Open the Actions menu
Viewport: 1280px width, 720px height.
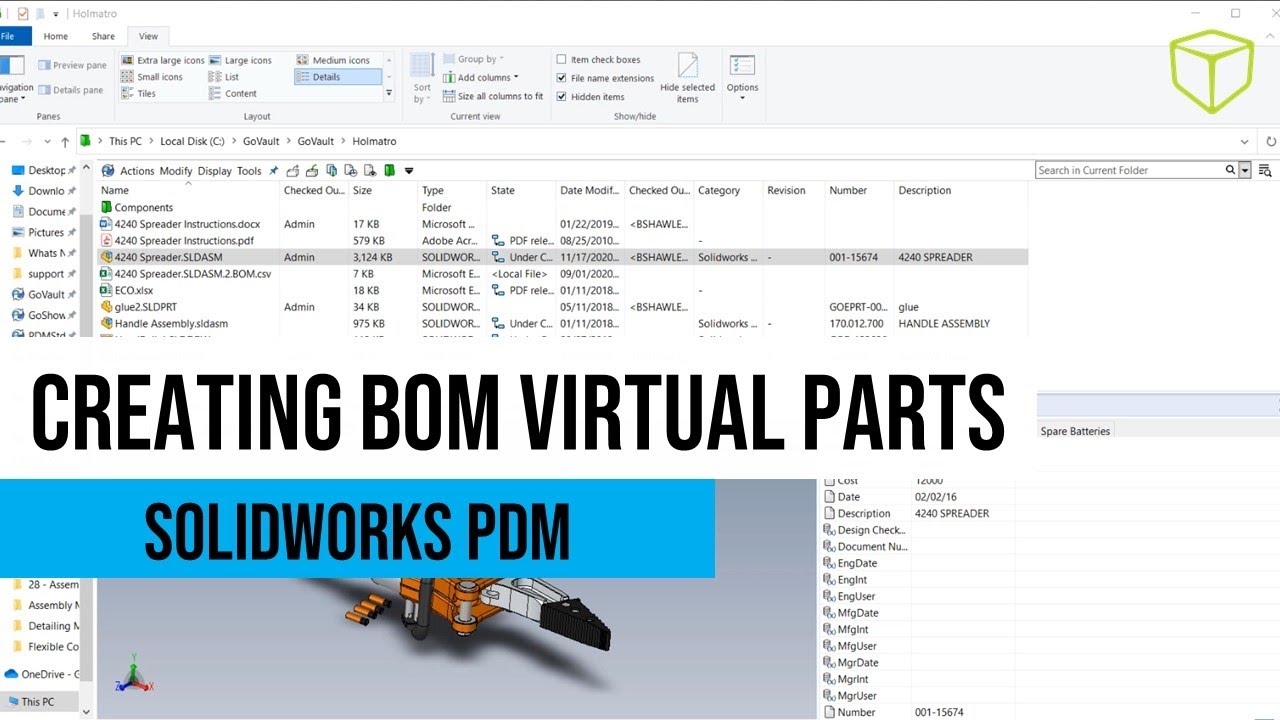click(x=137, y=171)
